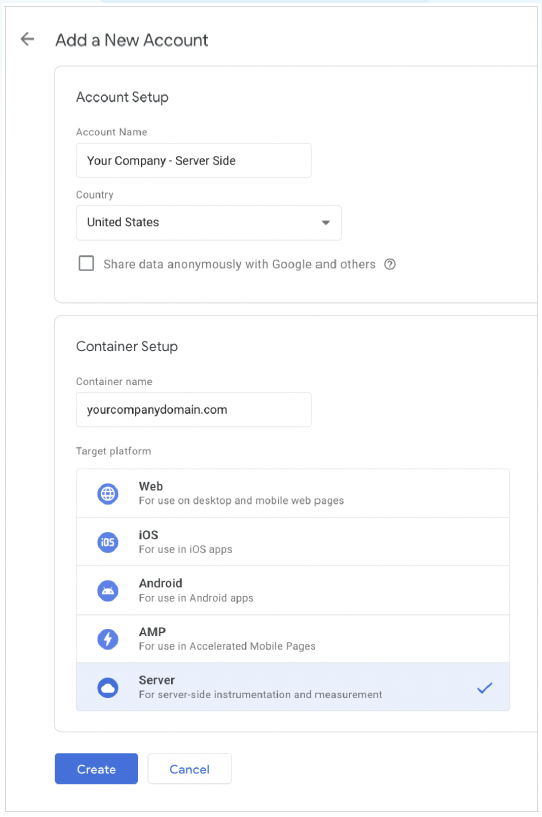Click the Create button
542x817 pixels.
pyautogui.click(x=96, y=769)
